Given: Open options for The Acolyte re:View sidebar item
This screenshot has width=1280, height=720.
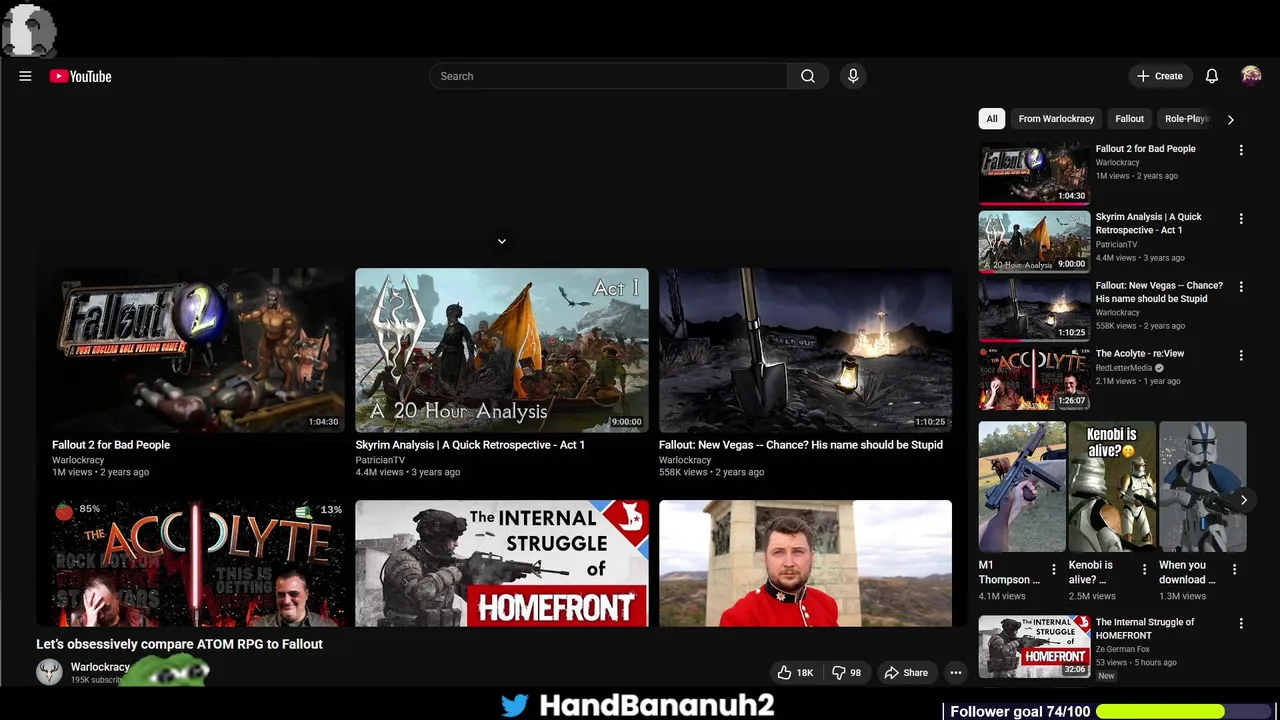Looking at the screenshot, I should (1241, 355).
